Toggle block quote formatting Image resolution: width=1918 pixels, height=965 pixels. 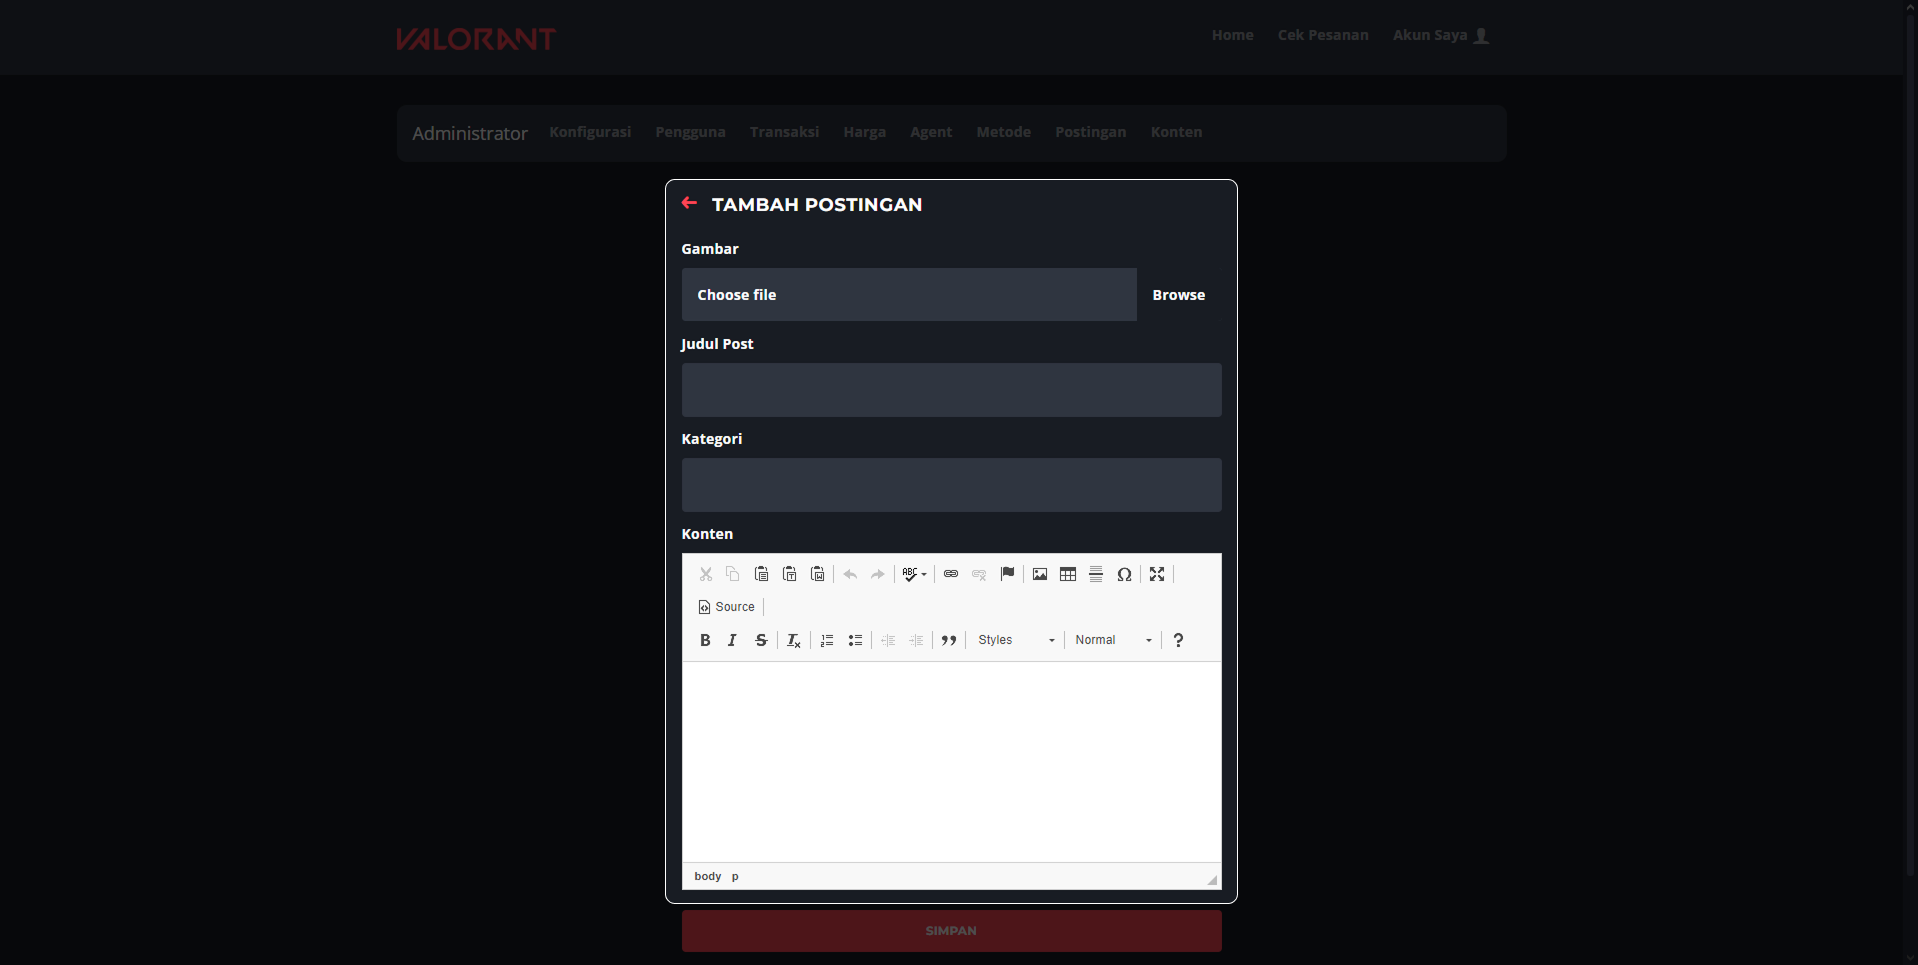click(x=949, y=640)
